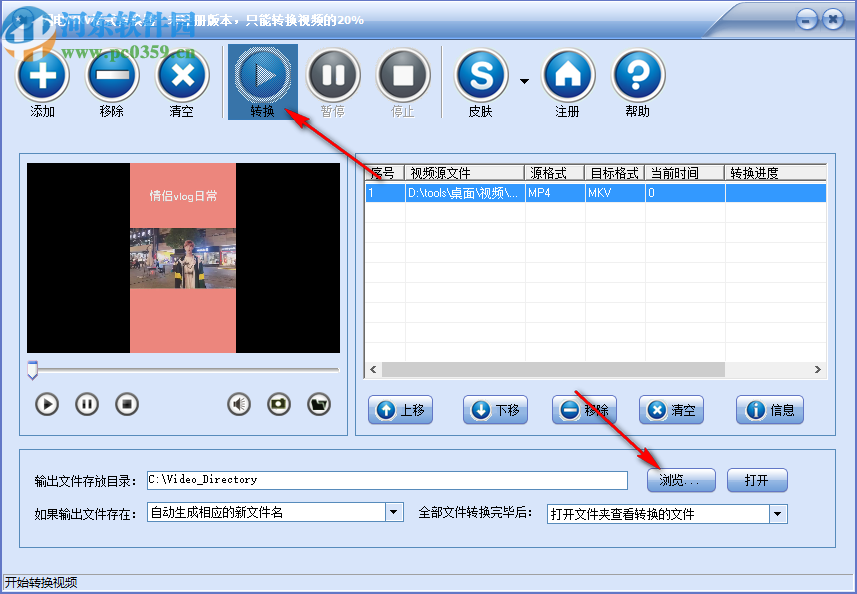This screenshot has width=857, height=594.
Task: Click the 转换进度 column header
Action: click(x=776, y=173)
